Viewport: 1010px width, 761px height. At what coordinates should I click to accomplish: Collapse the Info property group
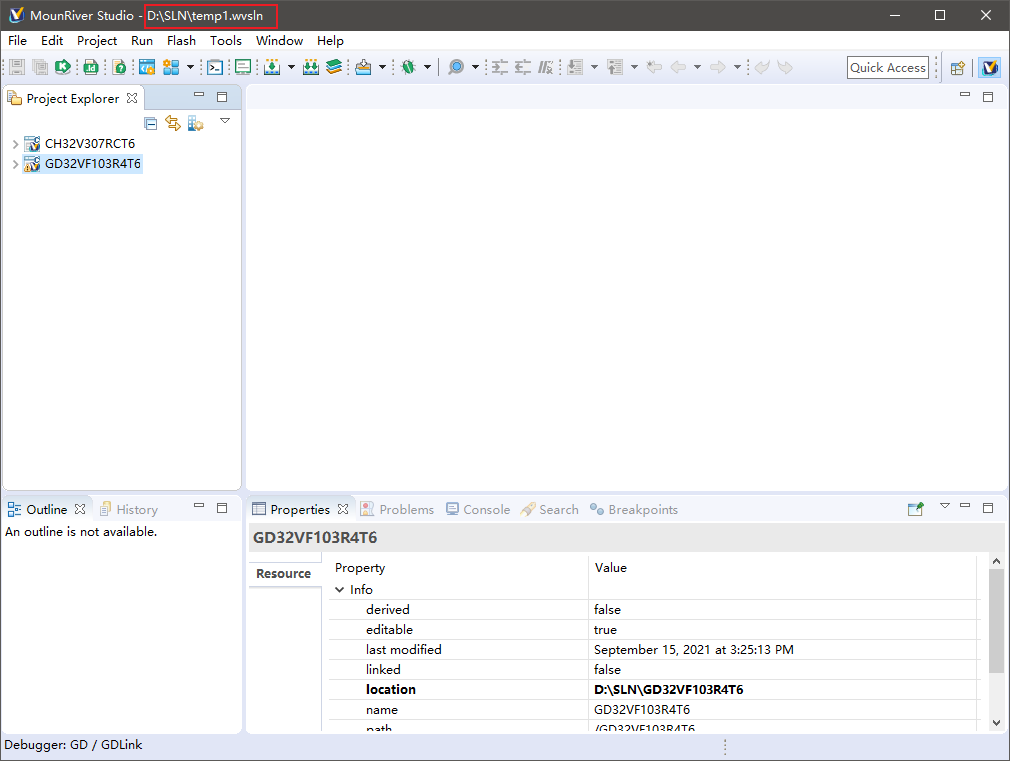339,590
